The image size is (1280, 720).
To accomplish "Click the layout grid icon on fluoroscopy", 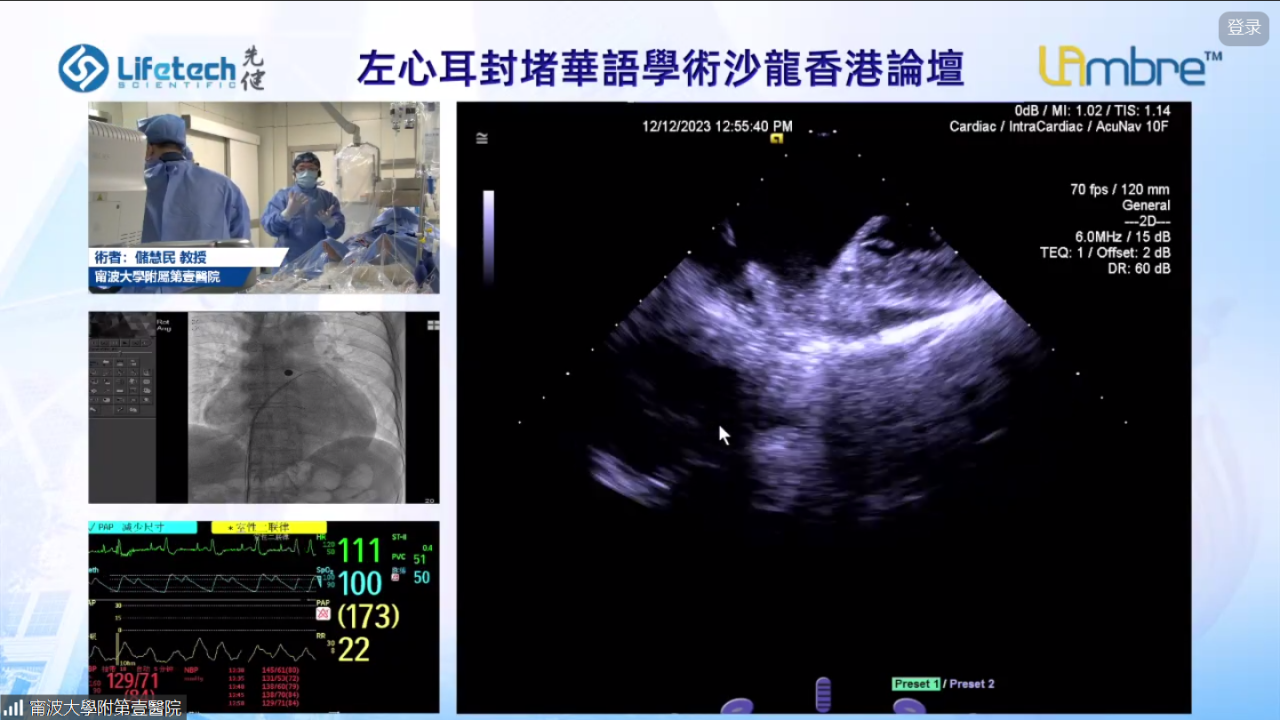I will (432, 324).
